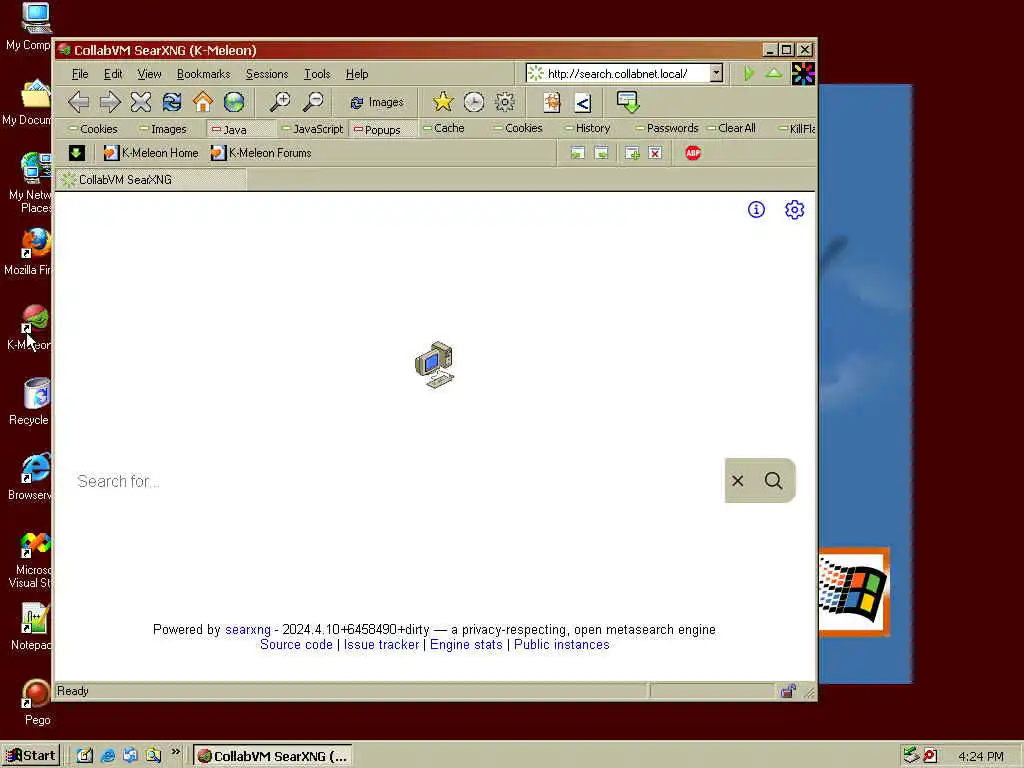Viewport: 1024px width, 768px height.
Task: Toggle Cookies in leftmost privacy bar
Action: [x=93, y=129]
